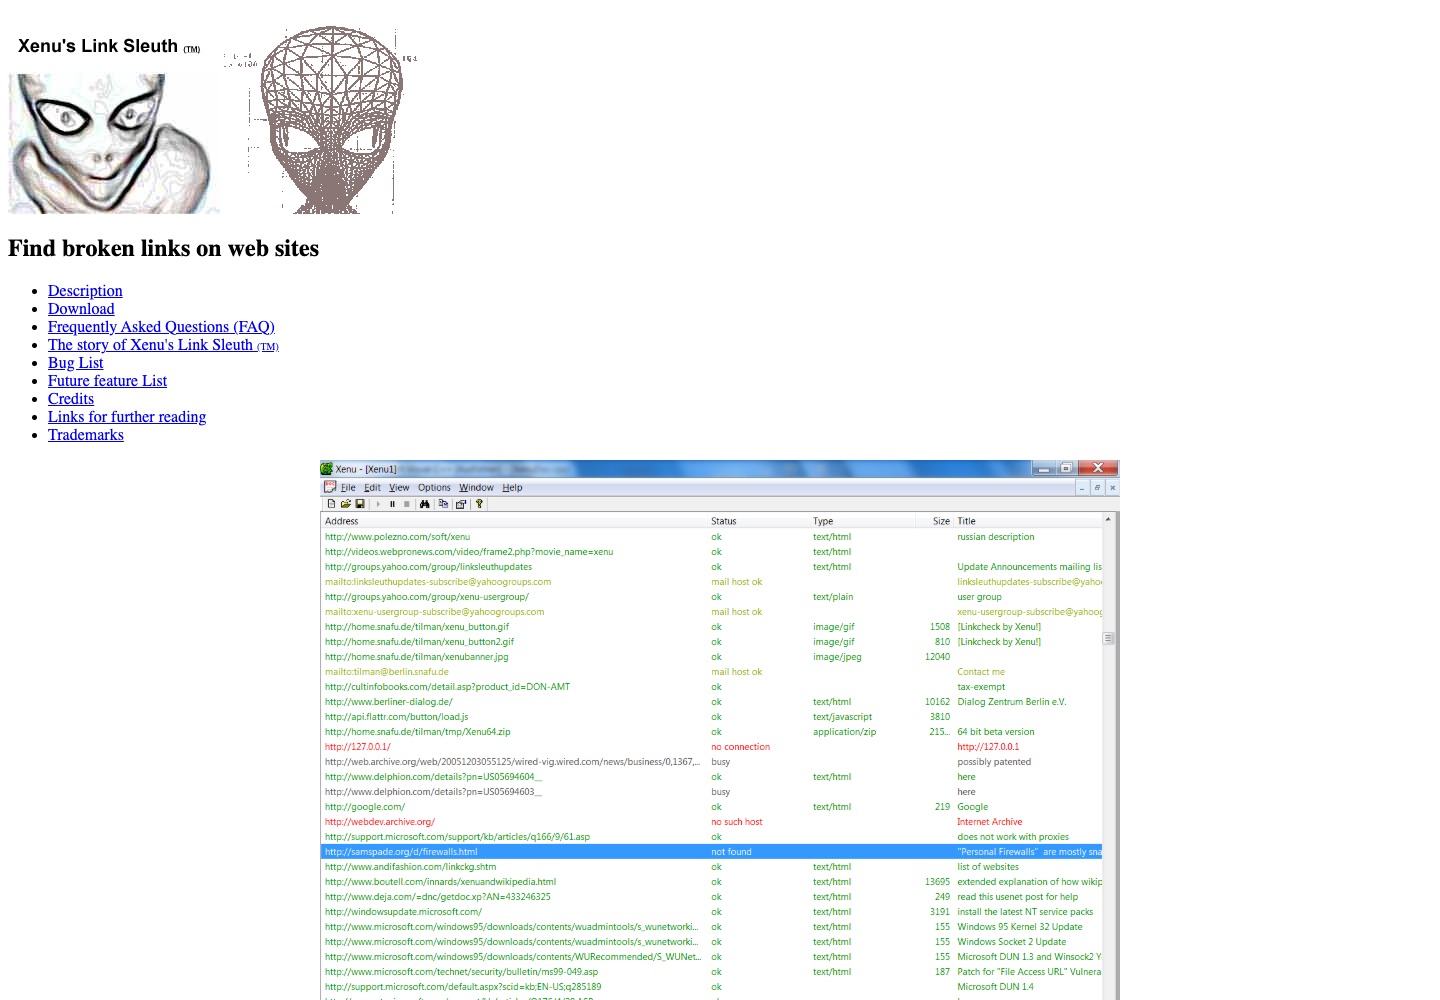Open Frequently Asked Questions (FAQ) link
Viewport: 1440px width, 1000px height.
[x=161, y=327]
